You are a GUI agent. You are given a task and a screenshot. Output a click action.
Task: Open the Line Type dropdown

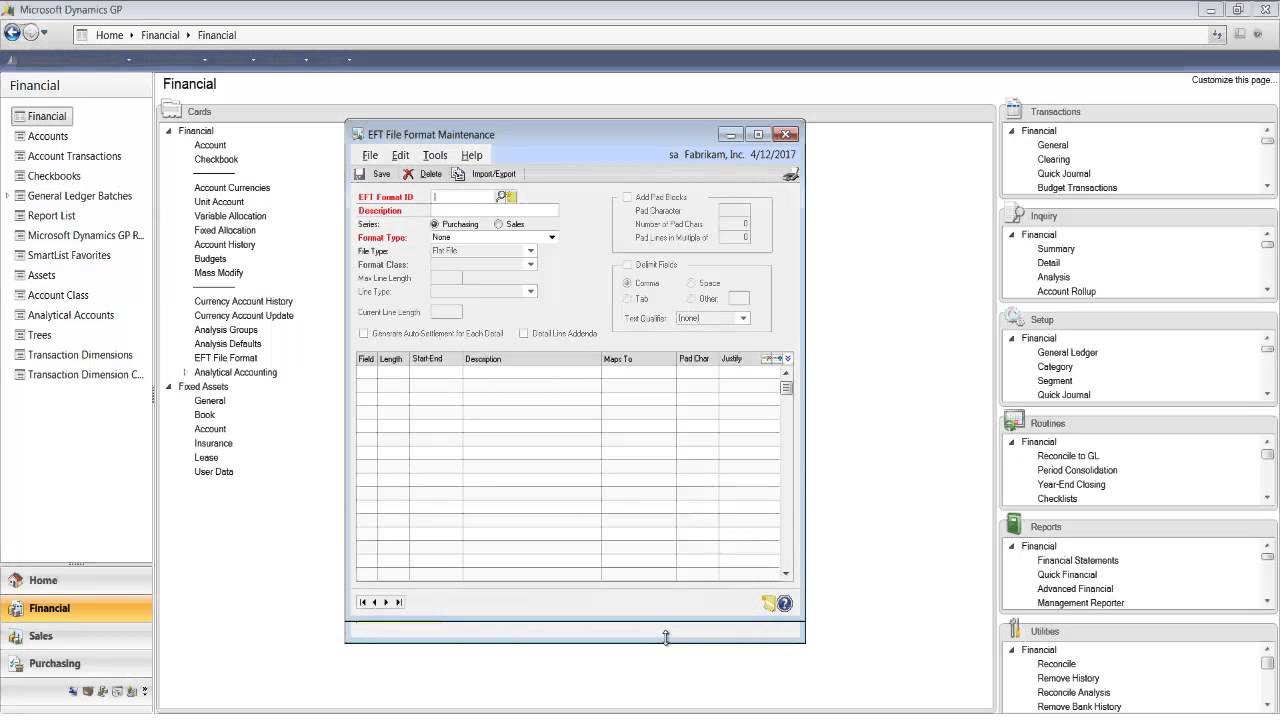[531, 292]
